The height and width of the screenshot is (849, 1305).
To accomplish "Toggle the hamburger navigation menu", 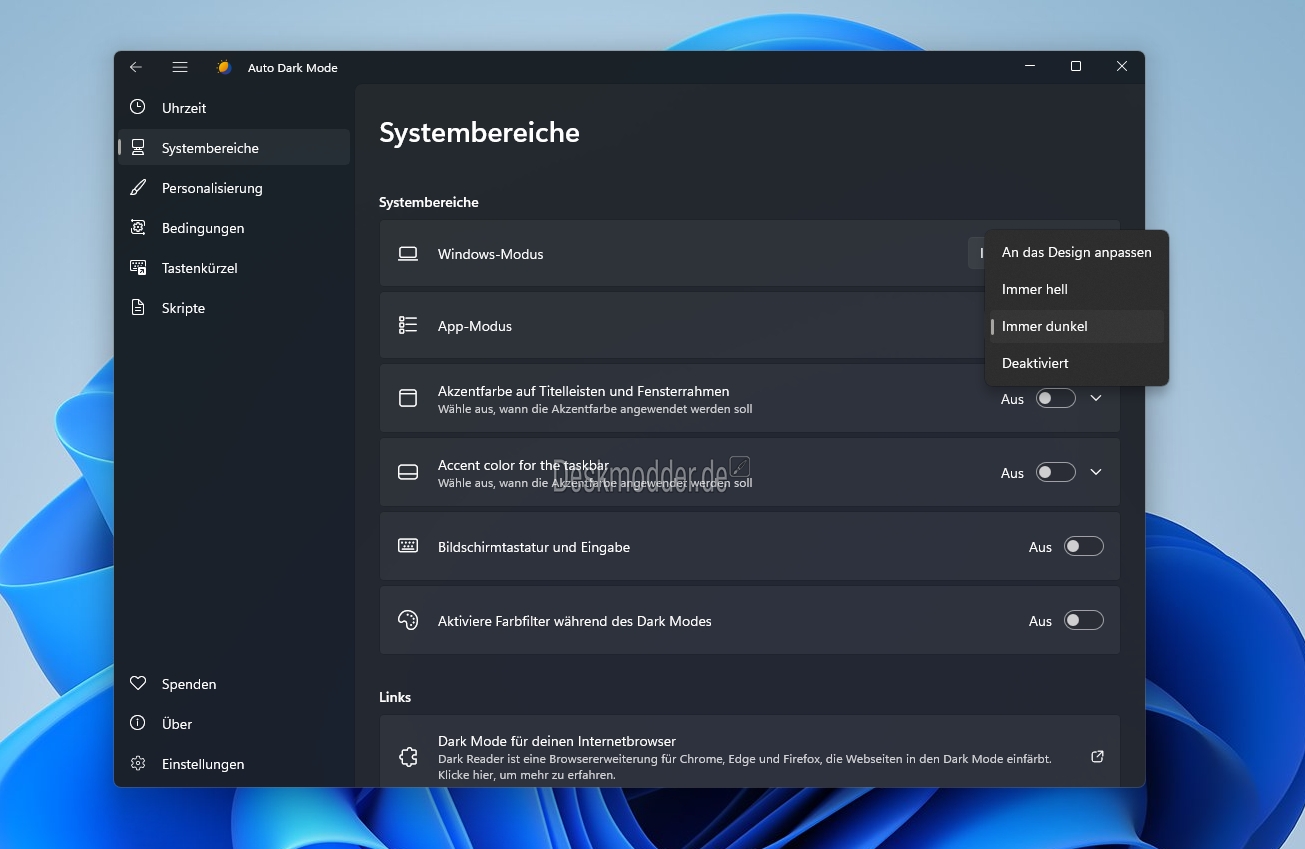I will [x=180, y=67].
